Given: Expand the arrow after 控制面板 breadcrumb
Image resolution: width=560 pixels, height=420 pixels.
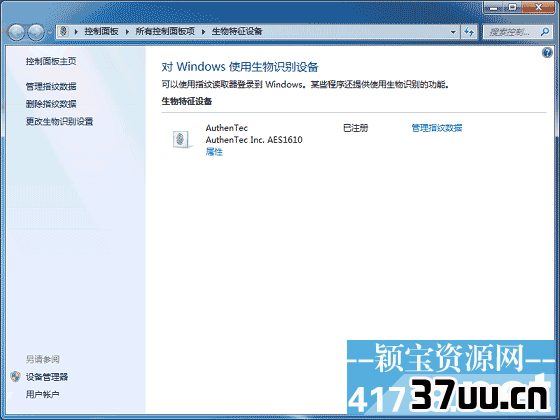Looking at the screenshot, I should point(127,32).
